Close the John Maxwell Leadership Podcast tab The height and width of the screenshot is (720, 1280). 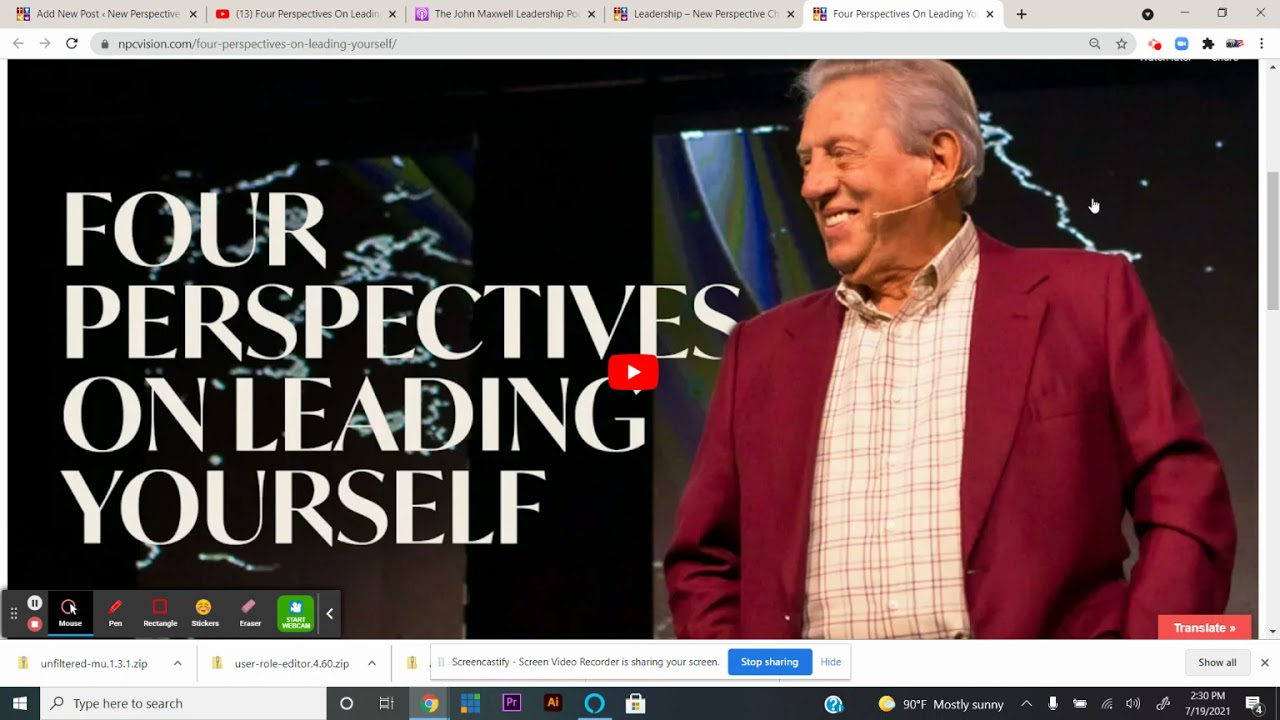click(591, 14)
